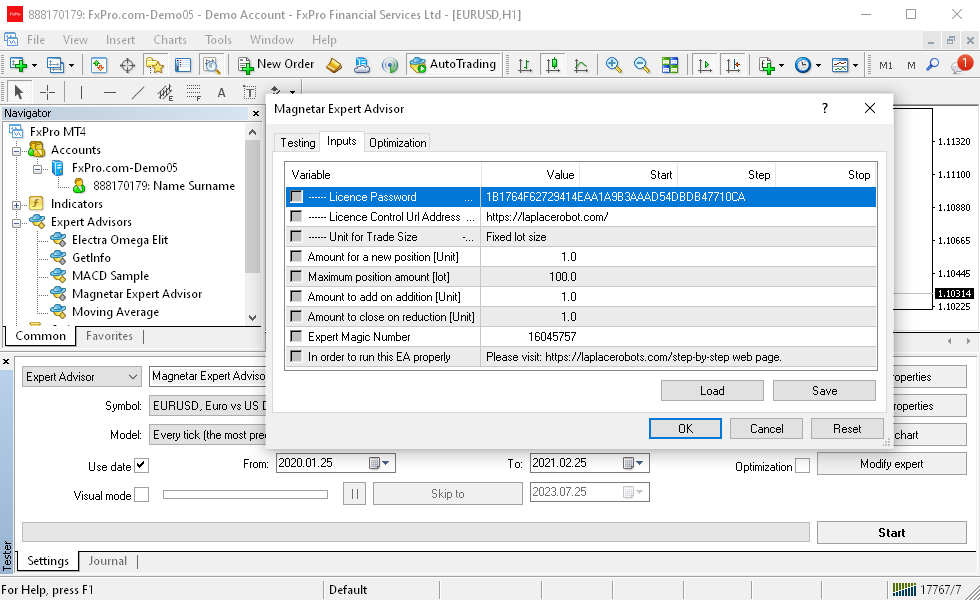Click the green signal waves toolbar icon
Image resolution: width=980 pixels, height=600 pixels.
(x=390, y=64)
